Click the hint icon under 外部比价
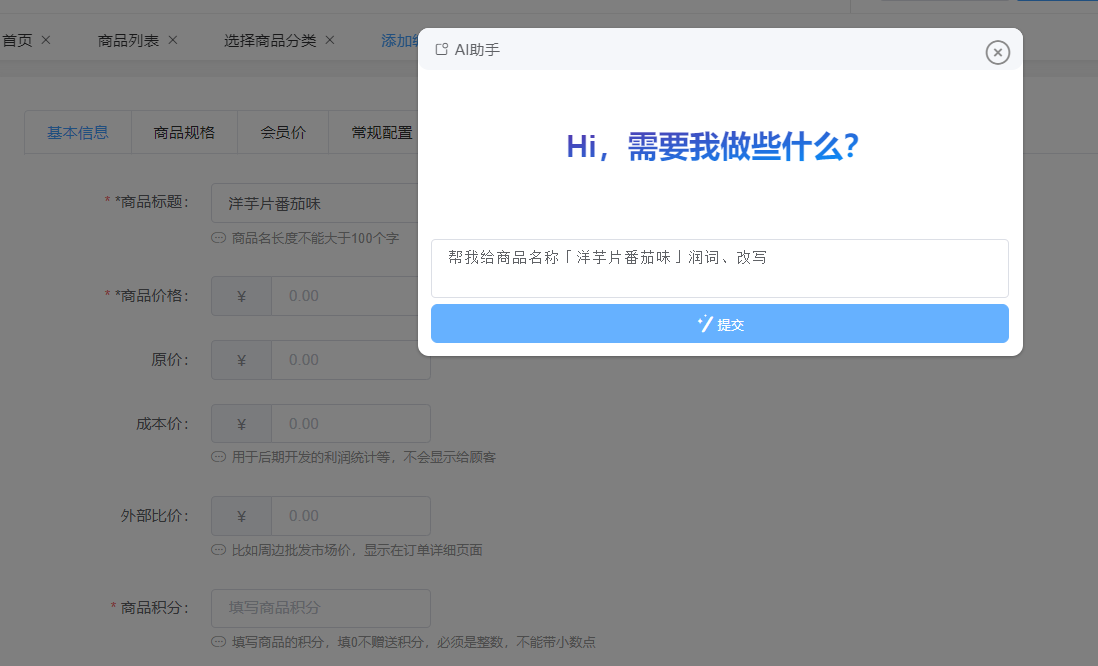 (218, 550)
